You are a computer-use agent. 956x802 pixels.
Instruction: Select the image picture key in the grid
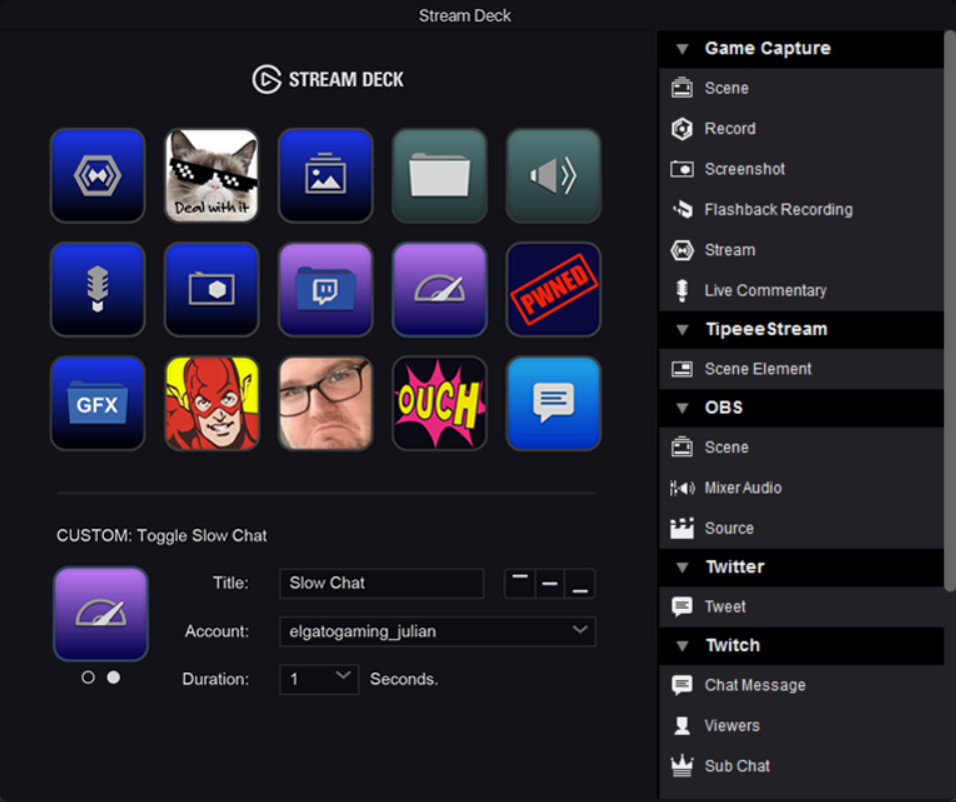tap(326, 176)
